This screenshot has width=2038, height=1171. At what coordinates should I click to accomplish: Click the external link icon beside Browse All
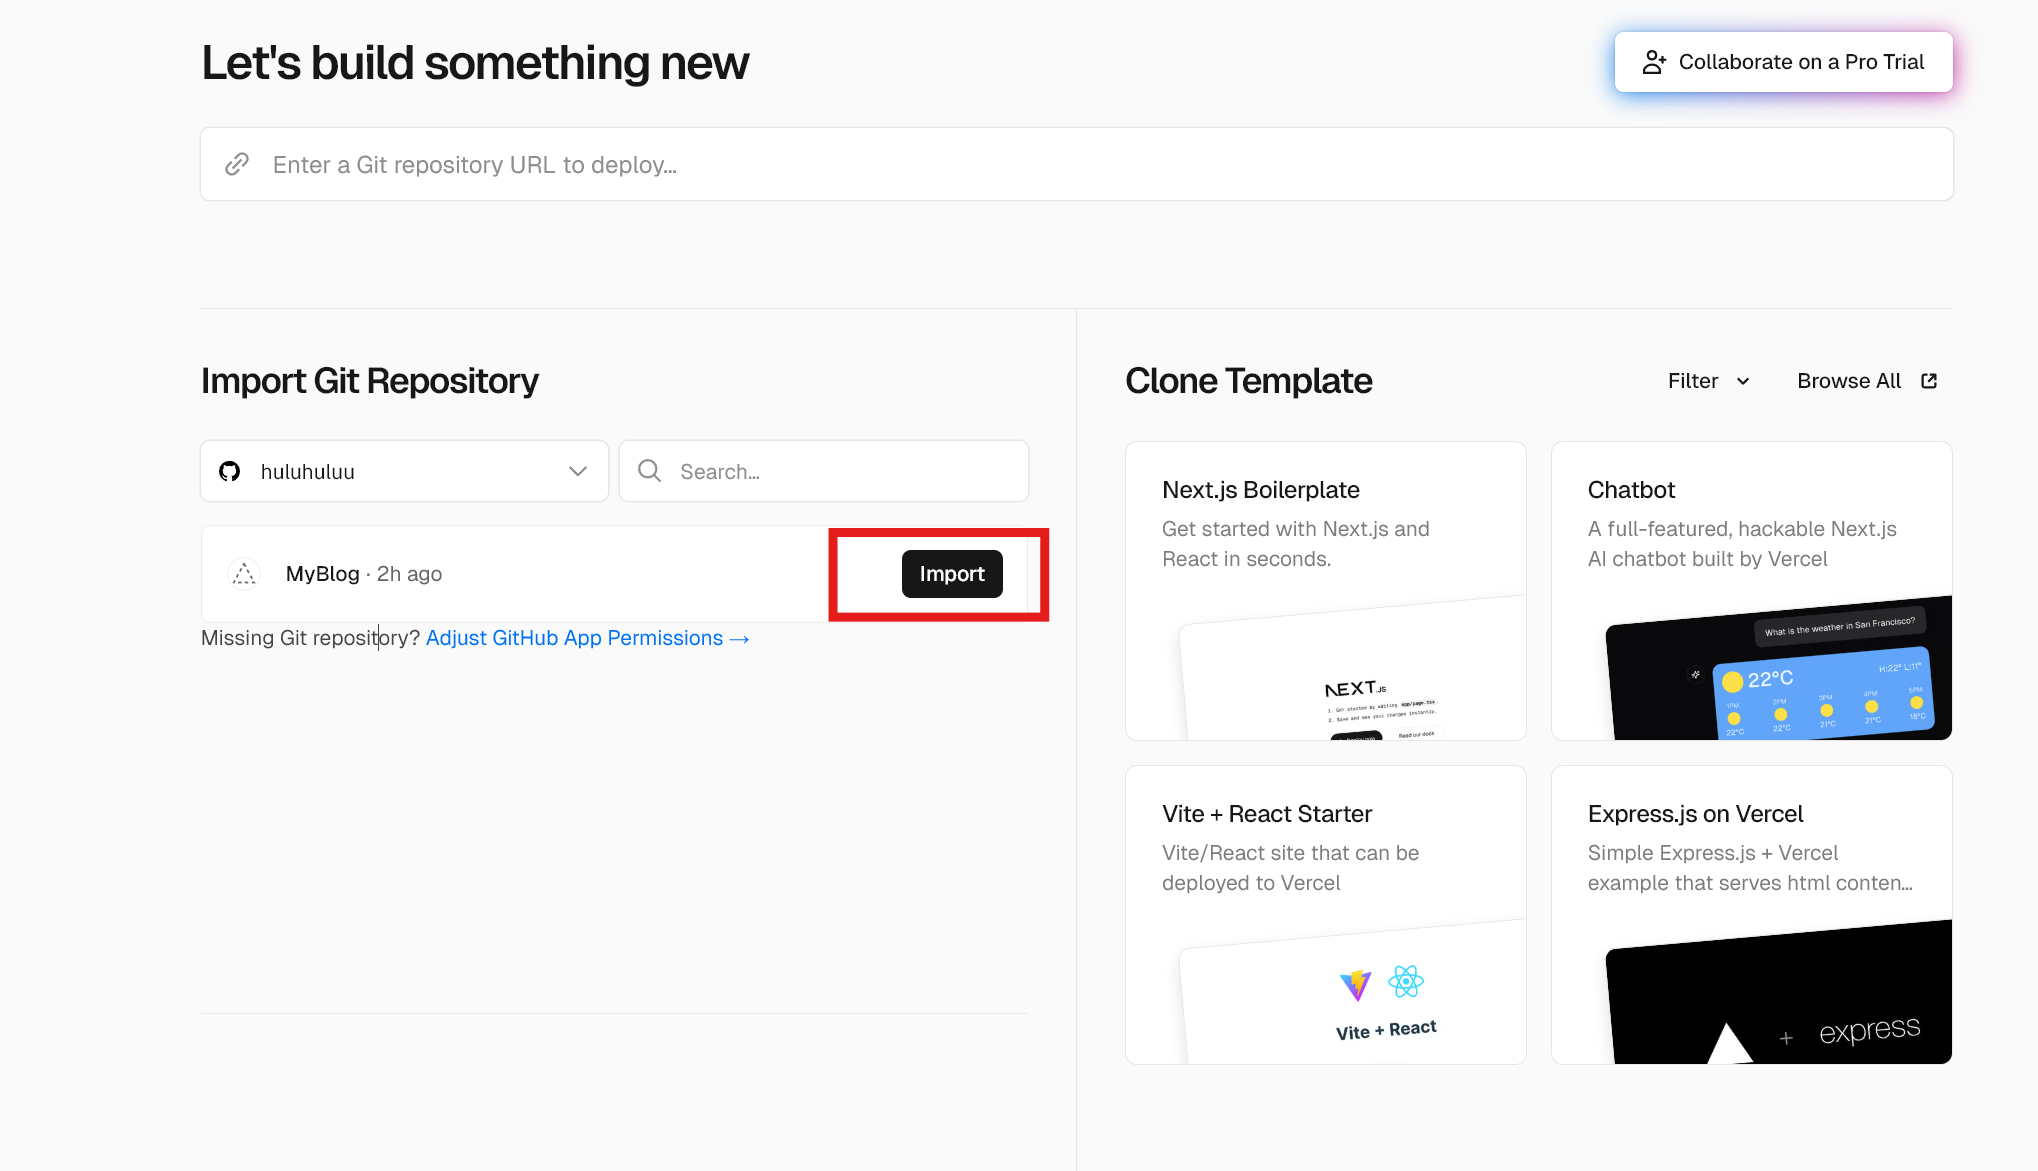tap(1929, 381)
